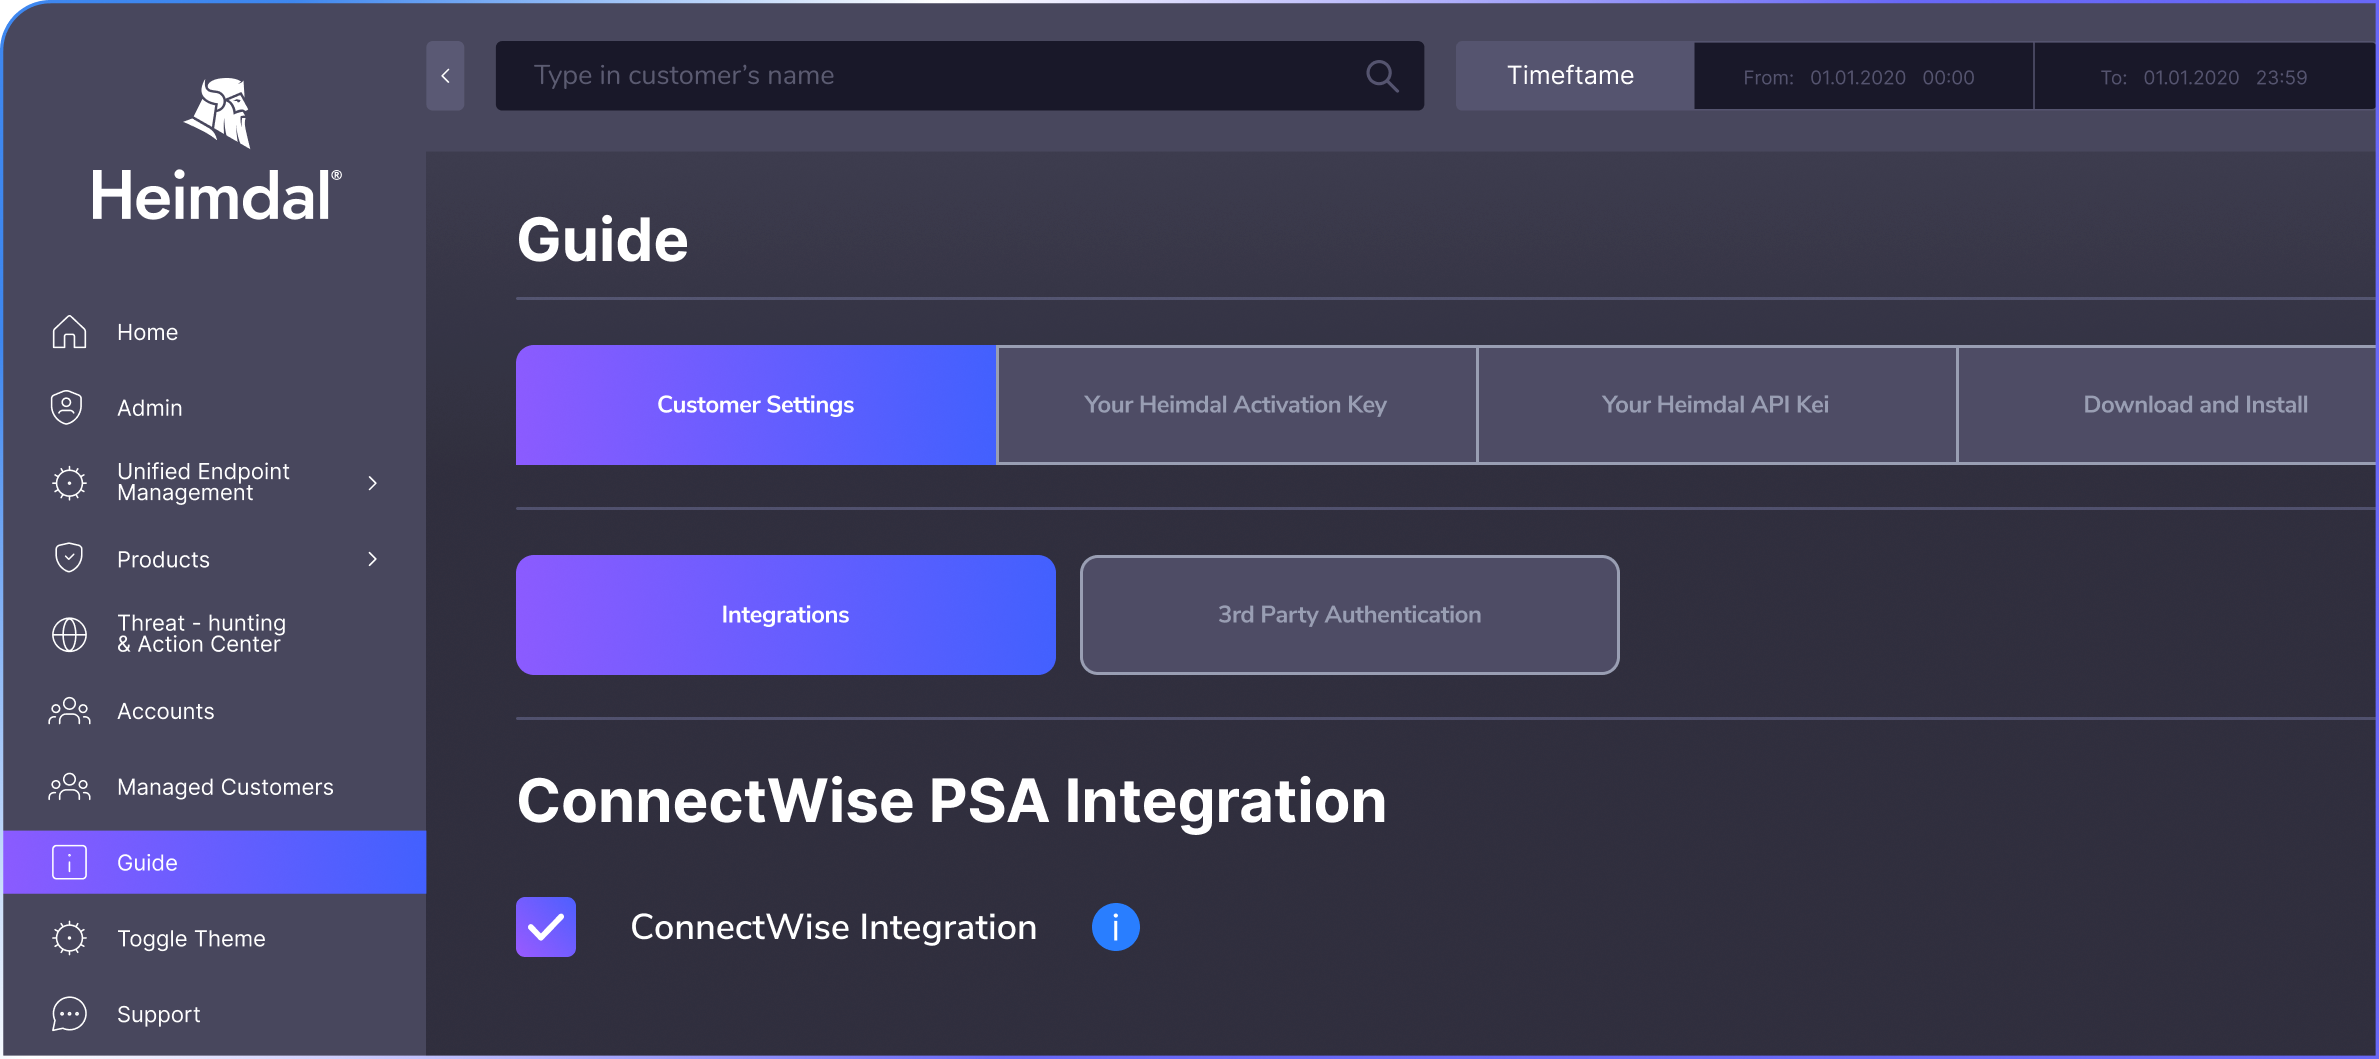Click the 3rd Party Authentication button

tap(1350, 615)
